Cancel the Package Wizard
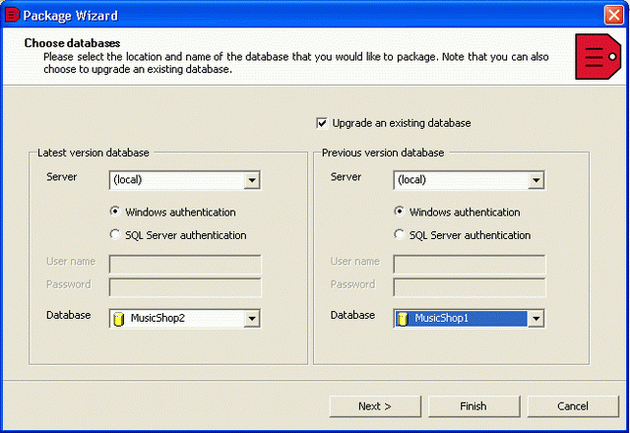 573,406
